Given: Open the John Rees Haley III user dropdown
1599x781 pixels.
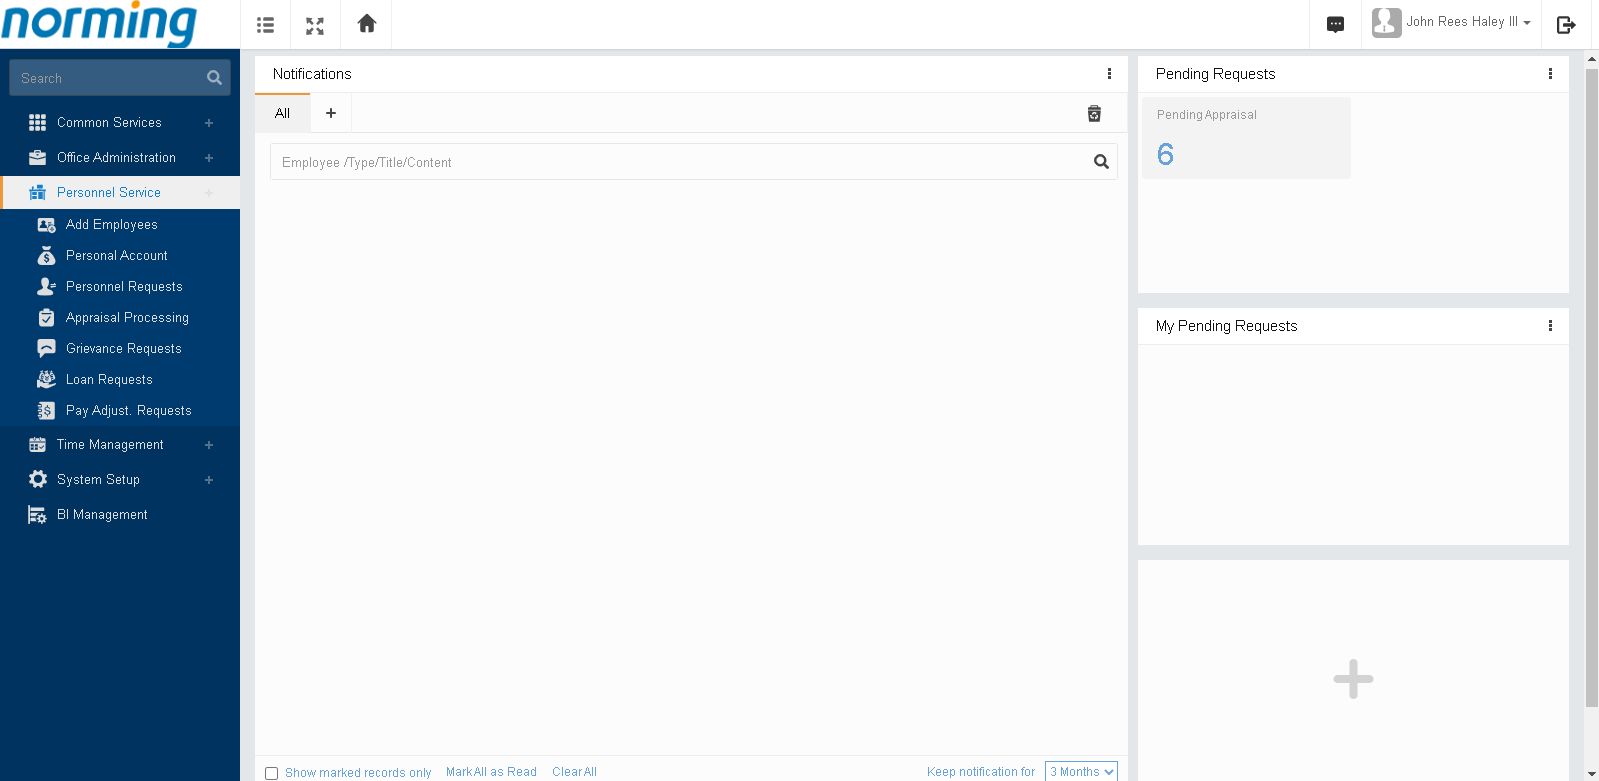Looking at the screenshot, I should (1468, 22).
